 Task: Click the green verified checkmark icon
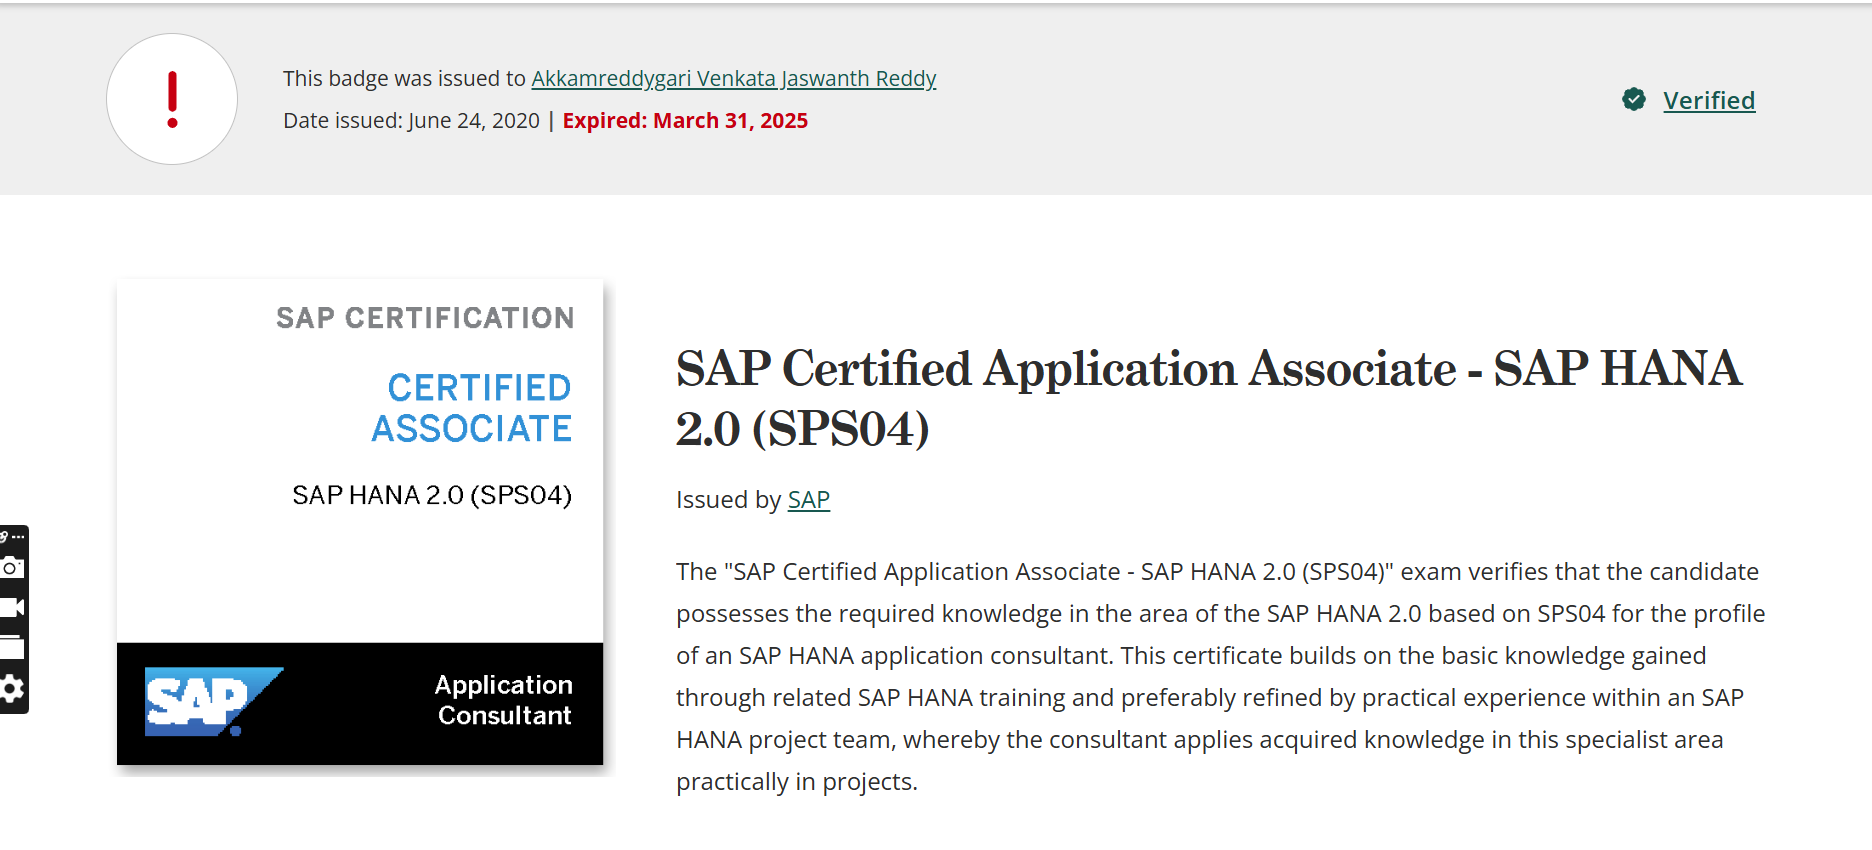tap(1634, 100)
